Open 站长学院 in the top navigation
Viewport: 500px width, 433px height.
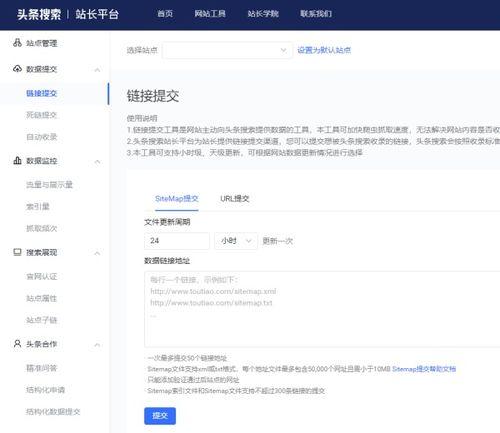click(263, 14)
